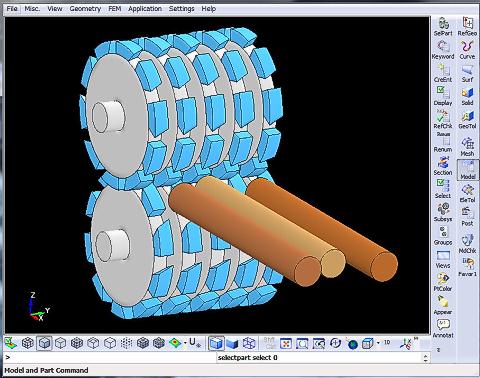This screenshot has height=378, width=480.
Task: Click the PtColor part color icon
Action: click(443, 282)
